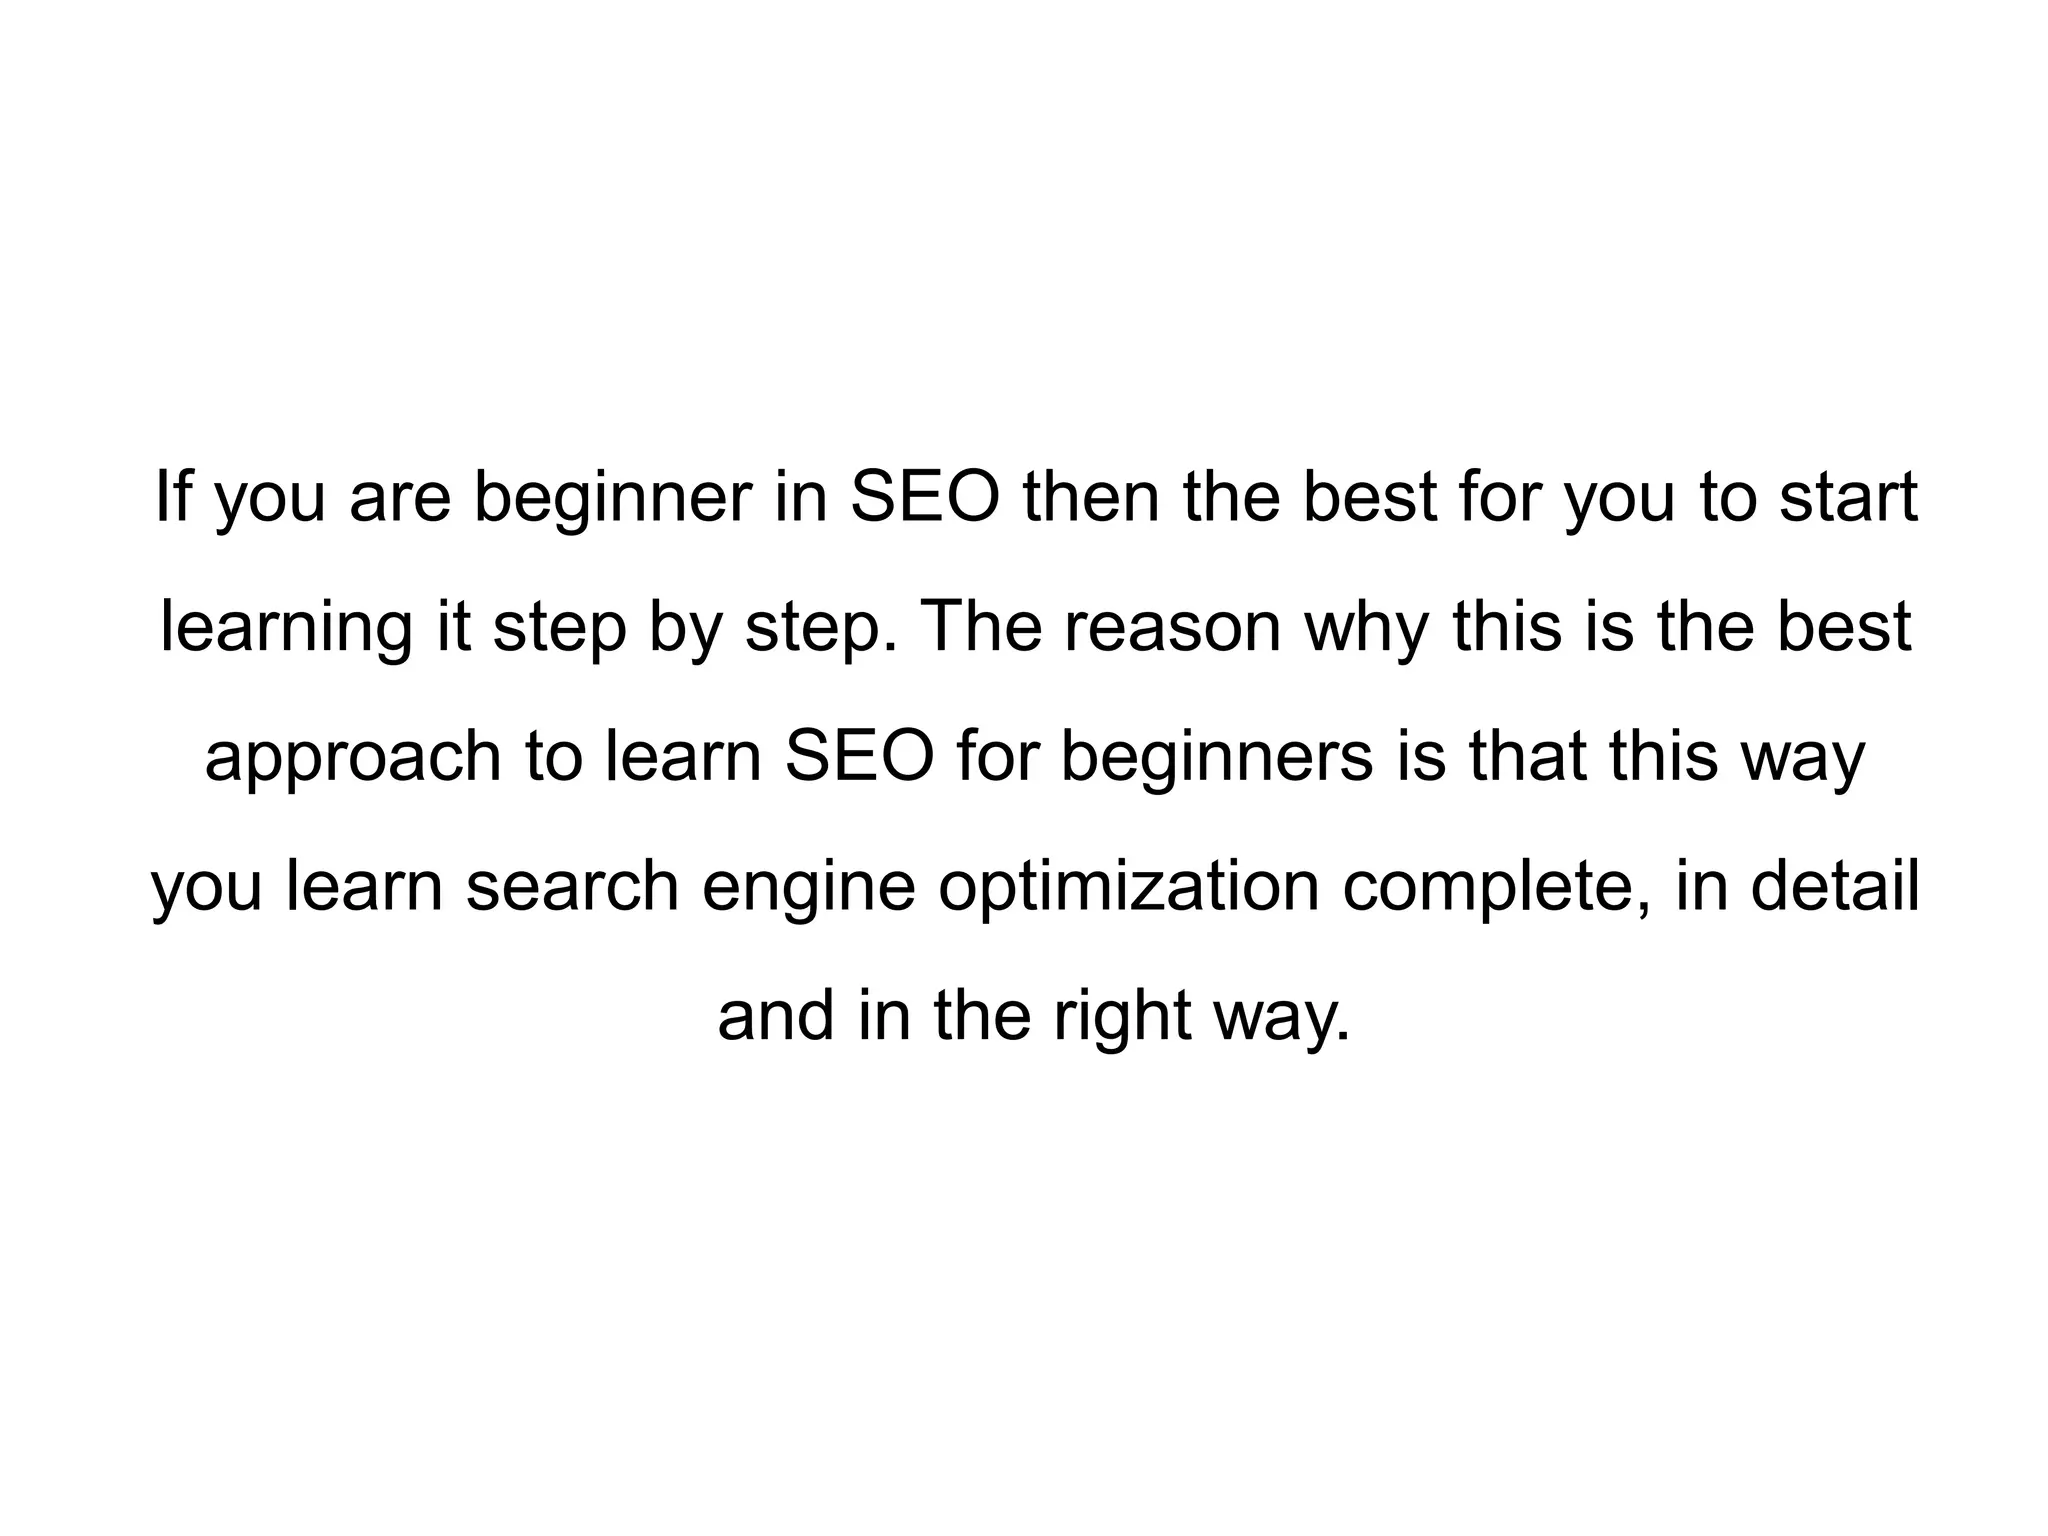Click the word "beginners" in the text
The width and height of the screenshot is (2048, 1536).
click(x=1216, y=757)
